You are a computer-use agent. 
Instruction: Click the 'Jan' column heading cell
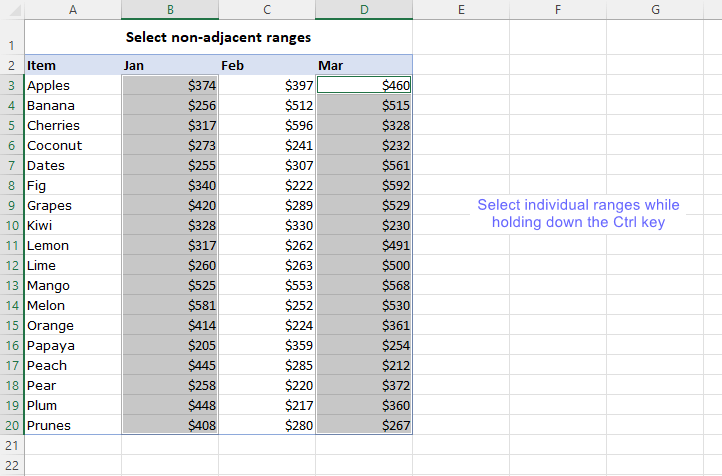(170, 65)
